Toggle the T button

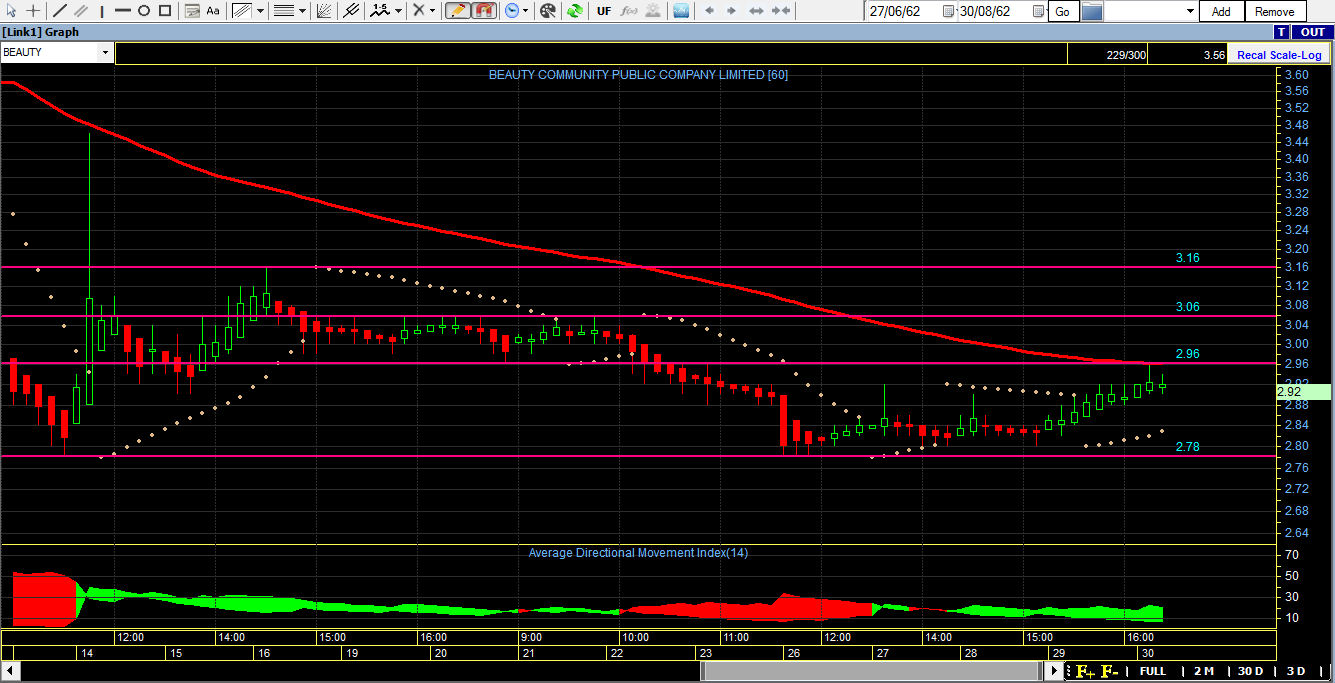(x=1282, y=32)
